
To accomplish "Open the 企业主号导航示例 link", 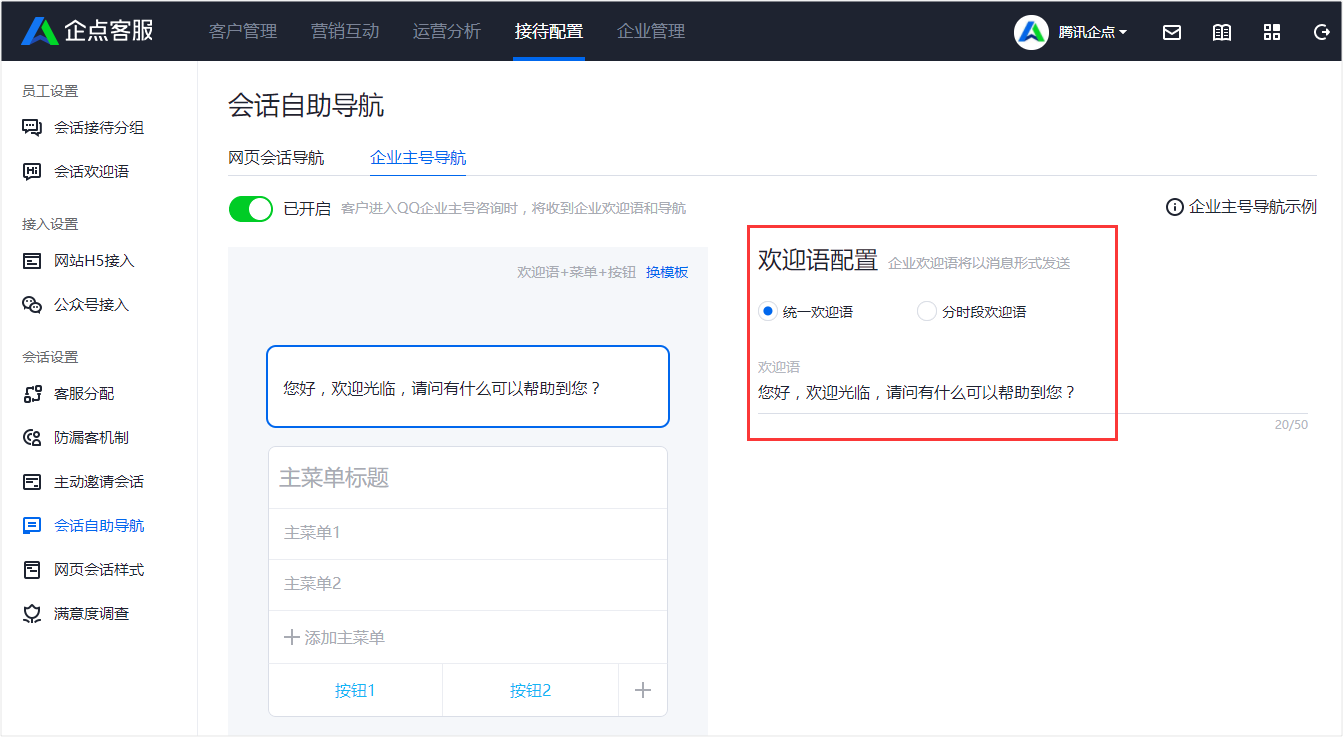I will coord(1253,207).
